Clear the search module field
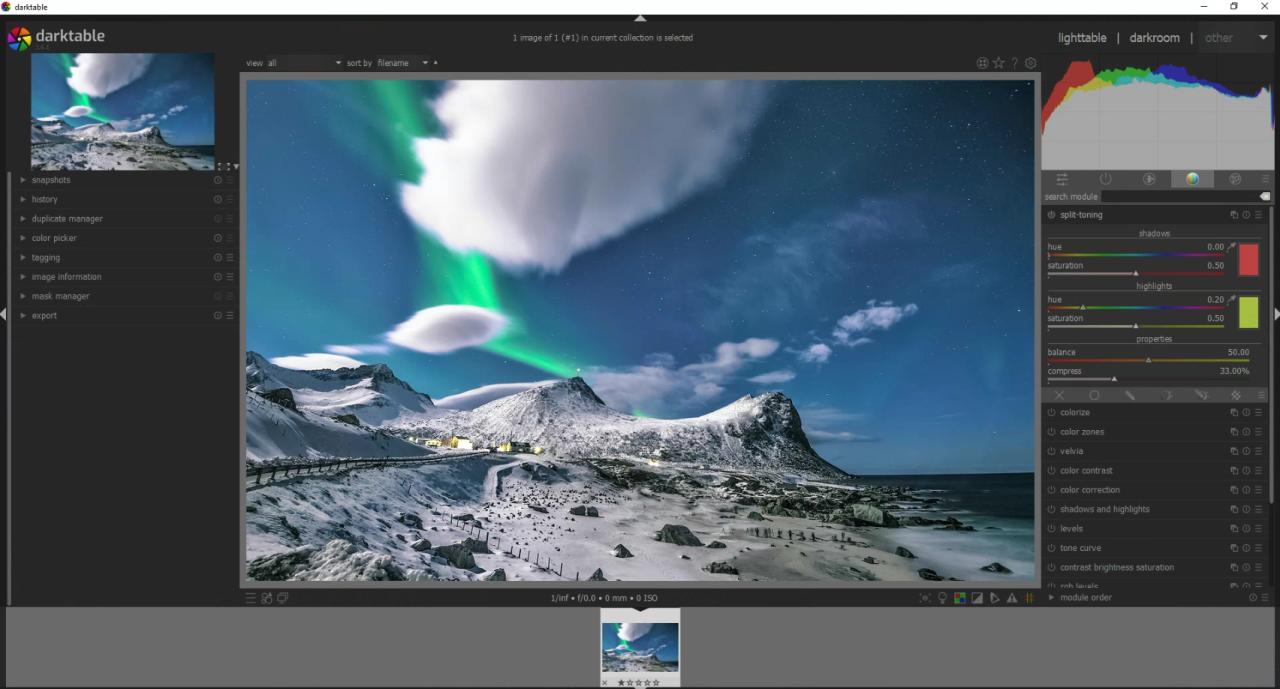Image resolution: width=1280 pixels, height=689 pixels. pos(1265,197)
